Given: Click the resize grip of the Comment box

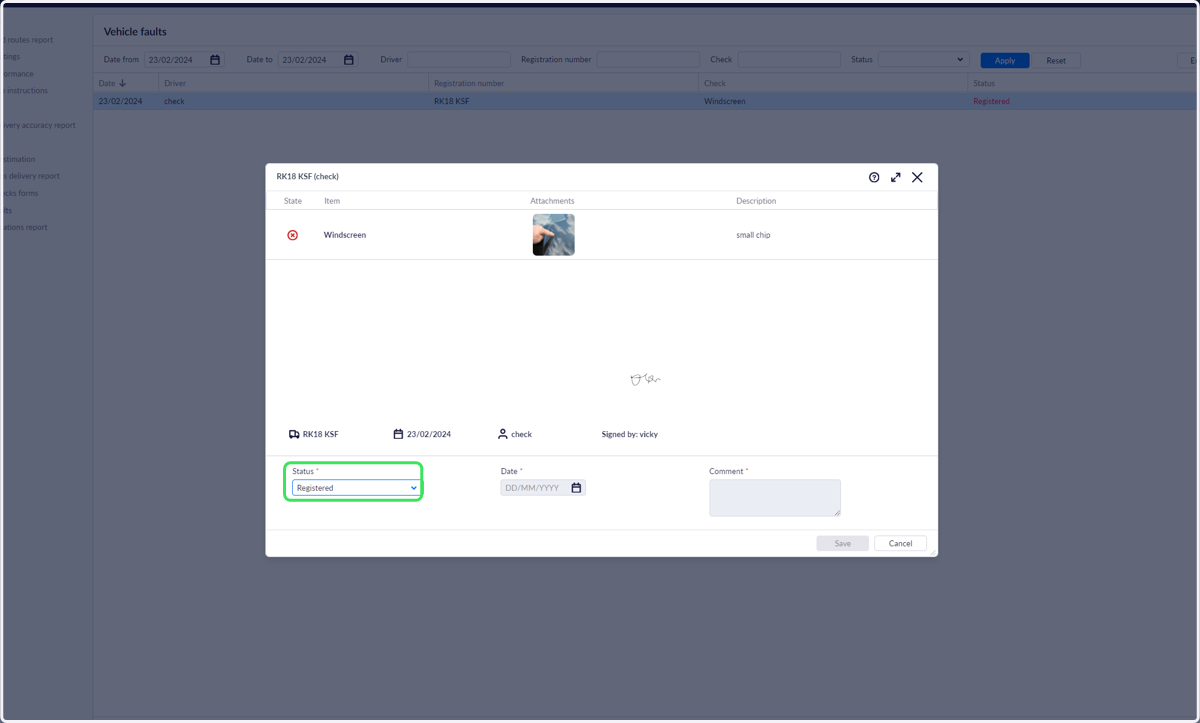Looking at the screenshot, I should (837, 513).
